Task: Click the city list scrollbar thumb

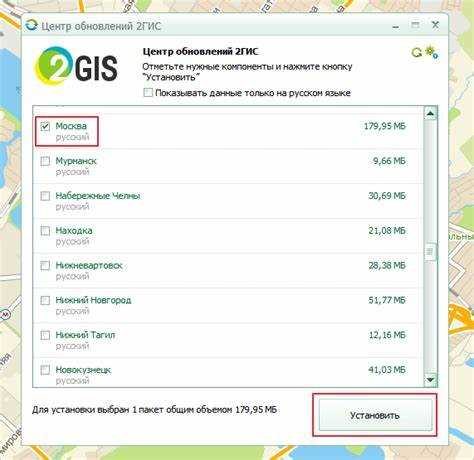Action: (x=430, y=251)
